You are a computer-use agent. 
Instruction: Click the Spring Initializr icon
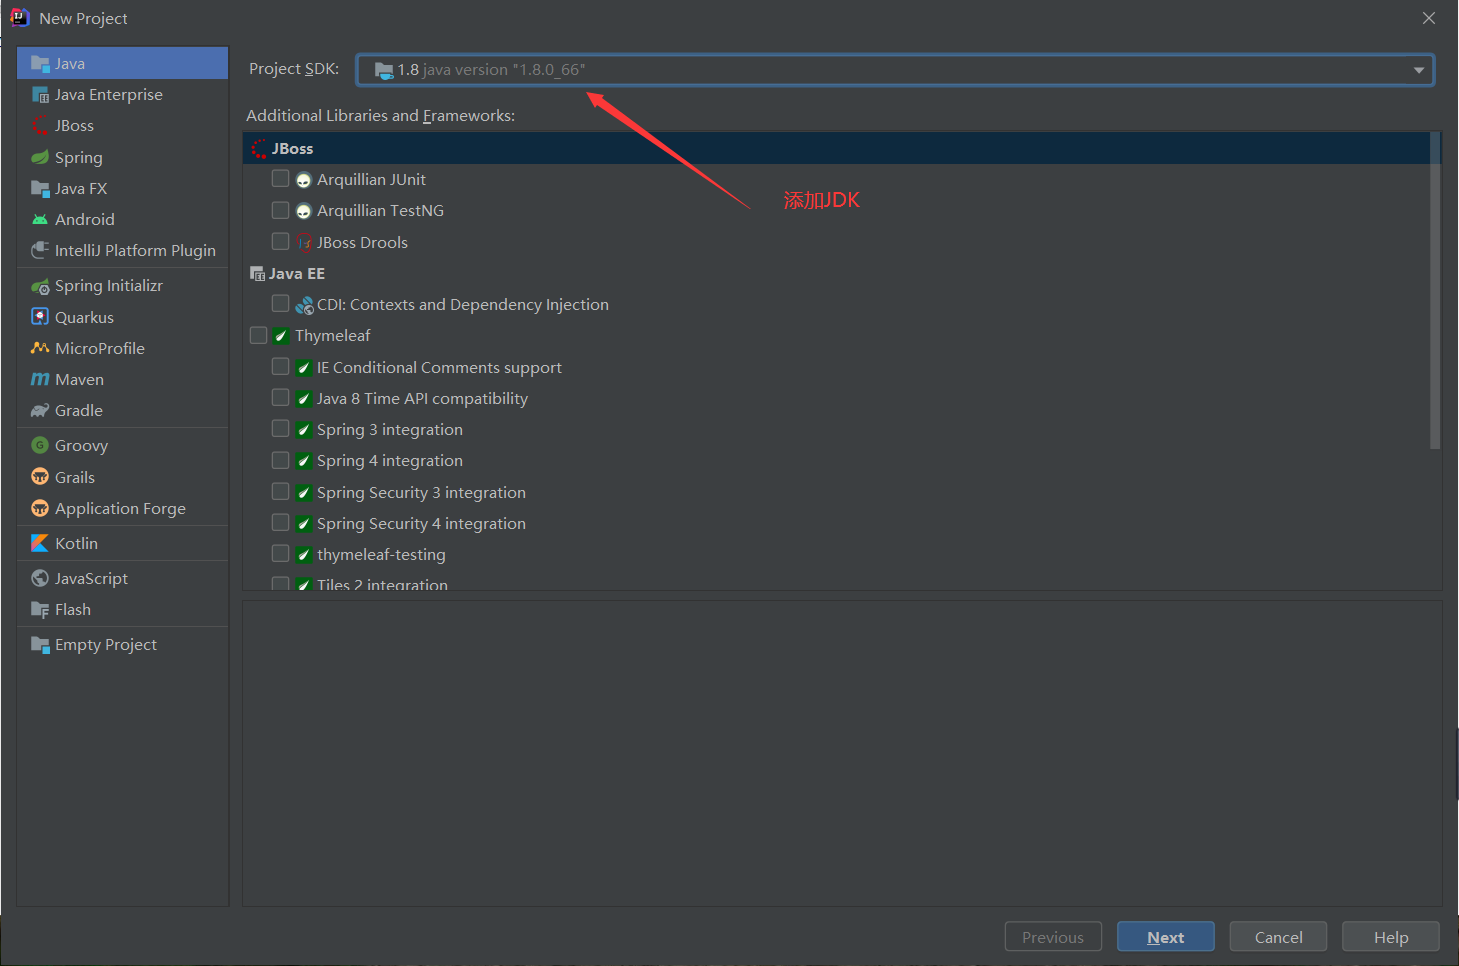click(40, 286)
